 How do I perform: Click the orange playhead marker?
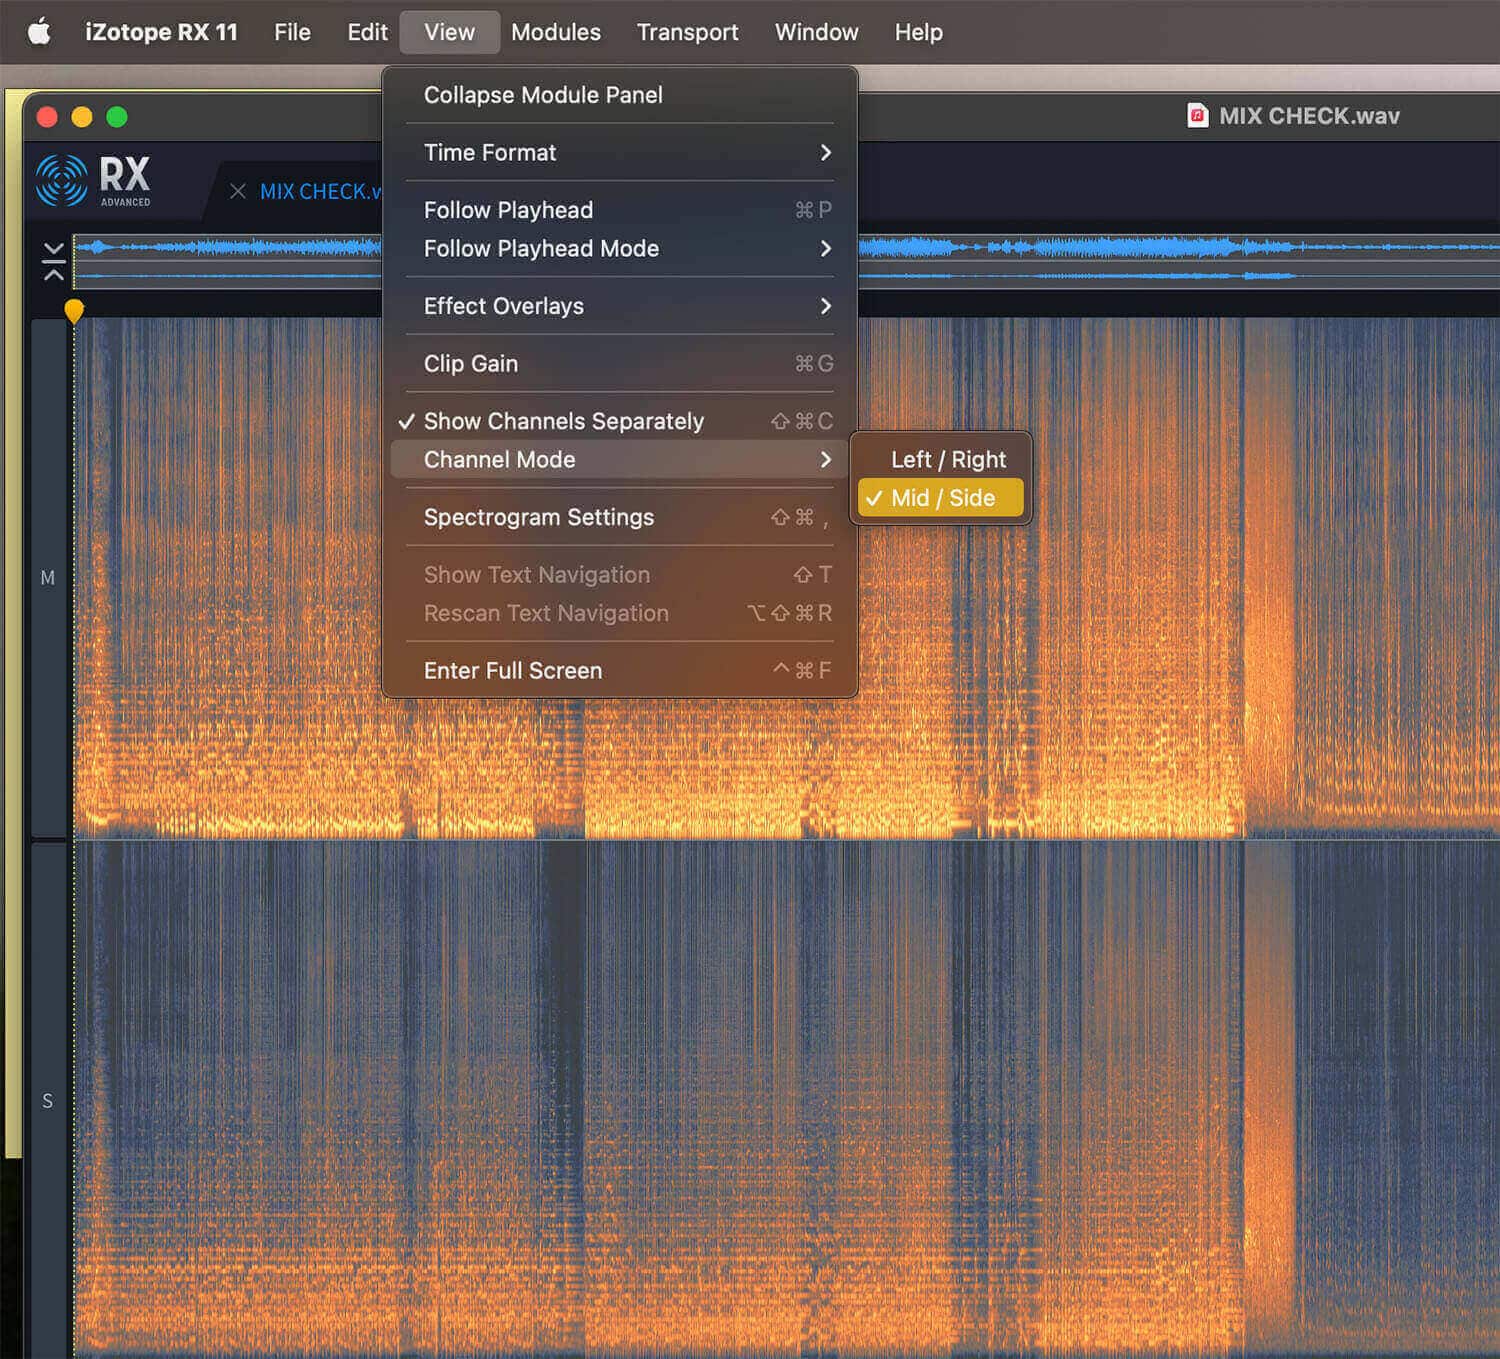tap(74, 311)
